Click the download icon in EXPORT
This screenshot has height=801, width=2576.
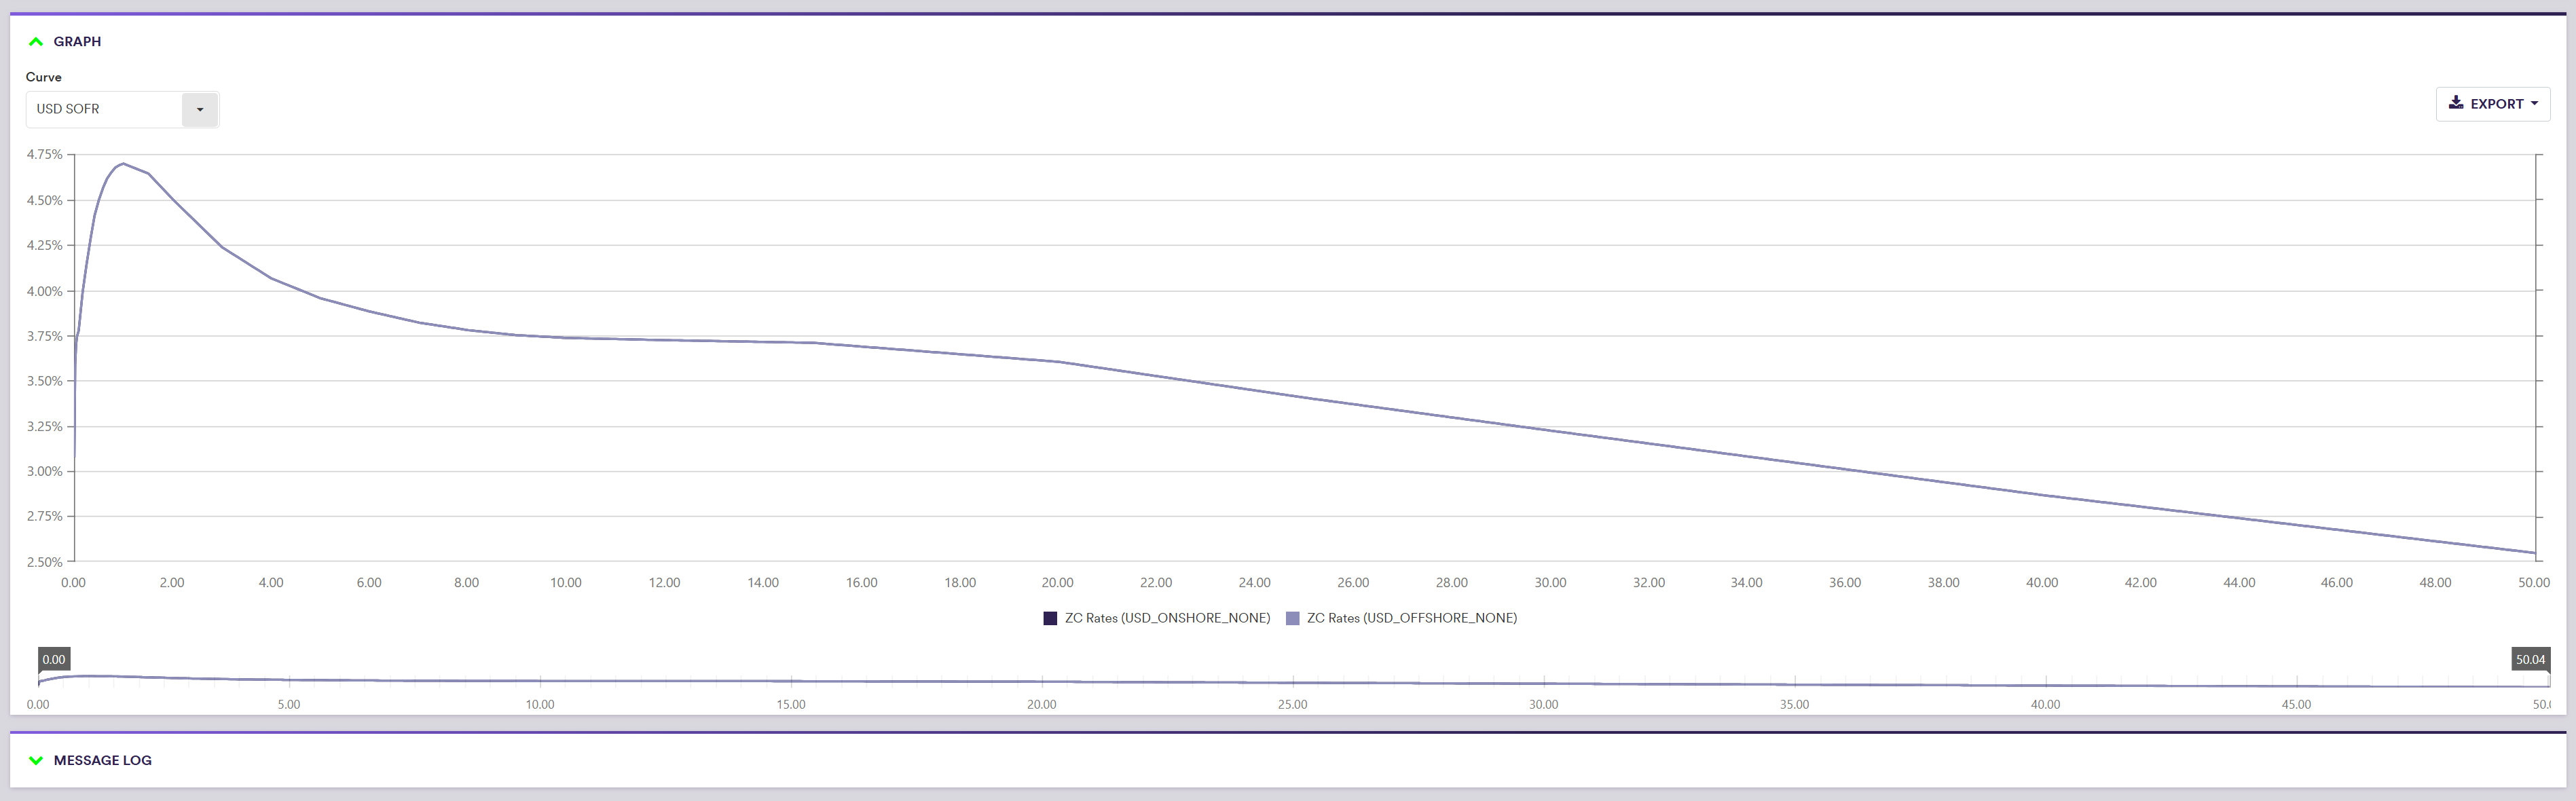click(2455, 103)
